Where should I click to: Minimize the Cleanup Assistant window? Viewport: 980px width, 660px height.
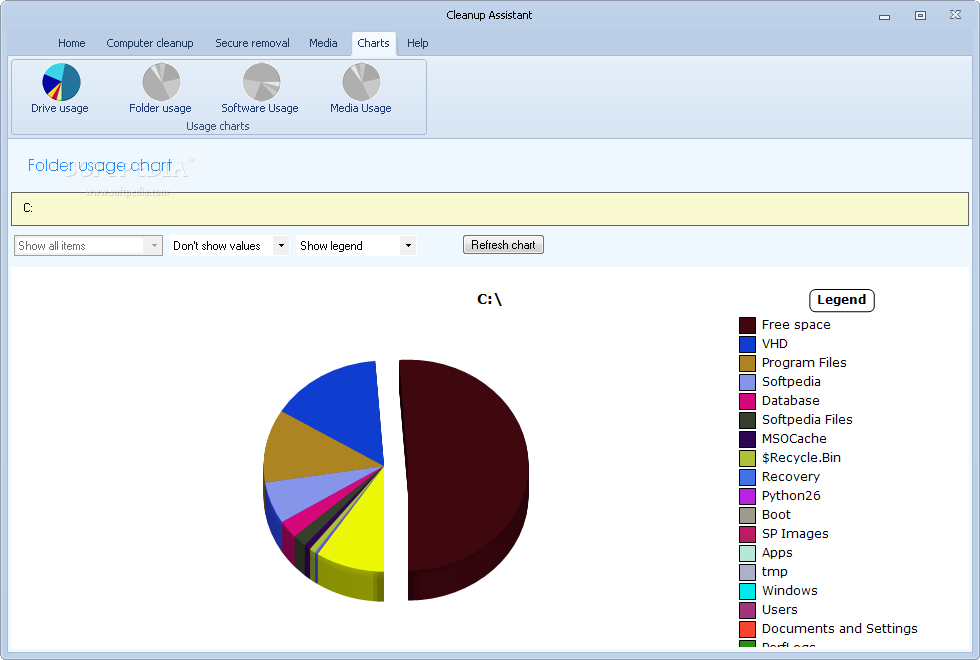884,16
